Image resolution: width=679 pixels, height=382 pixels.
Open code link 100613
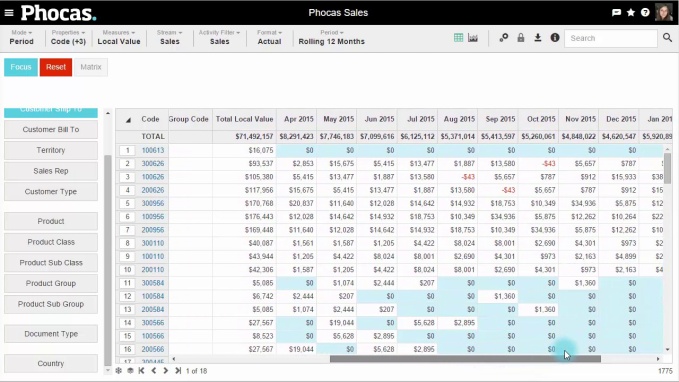click(x=153, y=150)
